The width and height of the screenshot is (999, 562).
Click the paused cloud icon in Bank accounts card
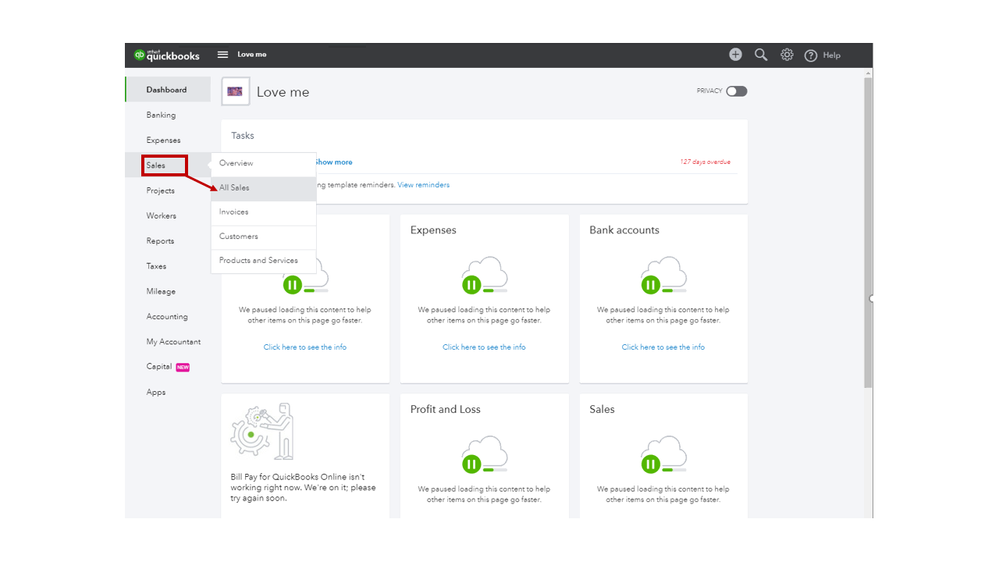[x=663, y=276]
